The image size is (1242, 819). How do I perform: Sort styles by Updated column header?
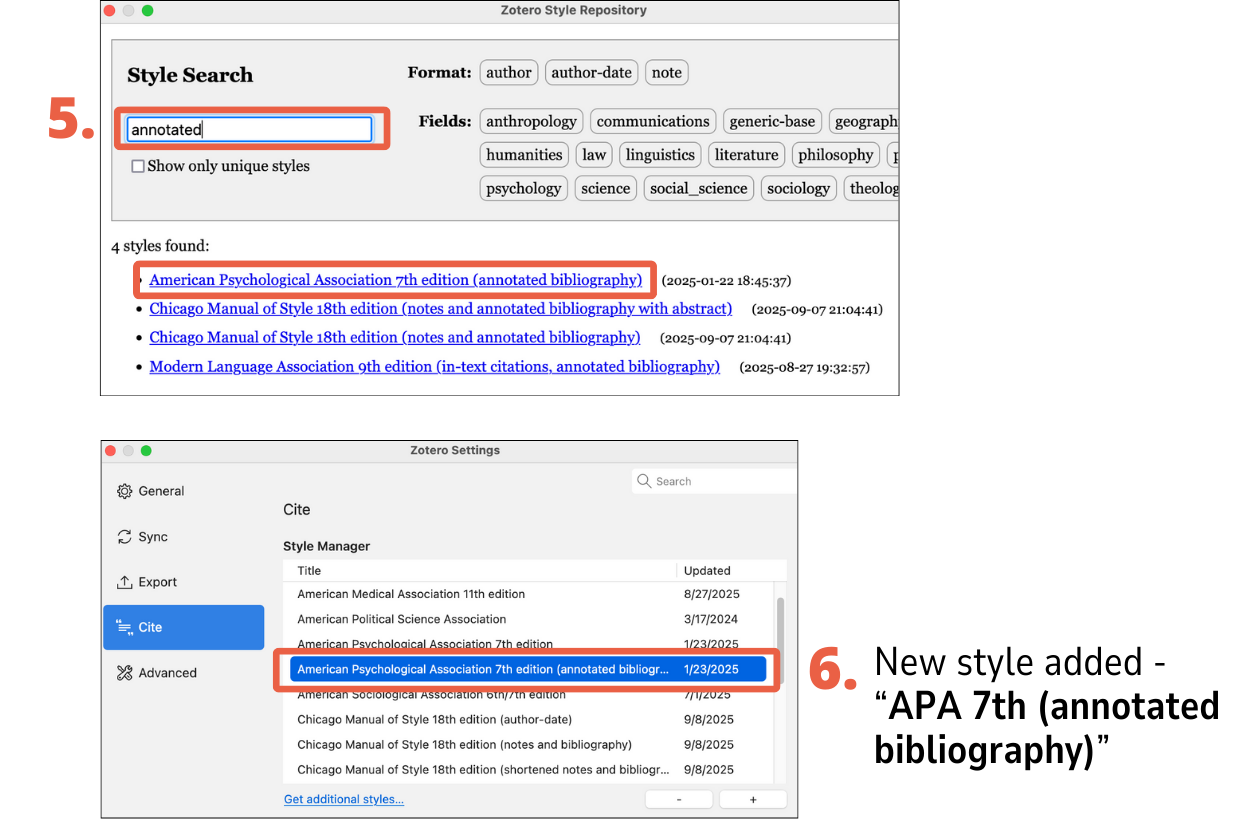(x=707, y=571)
